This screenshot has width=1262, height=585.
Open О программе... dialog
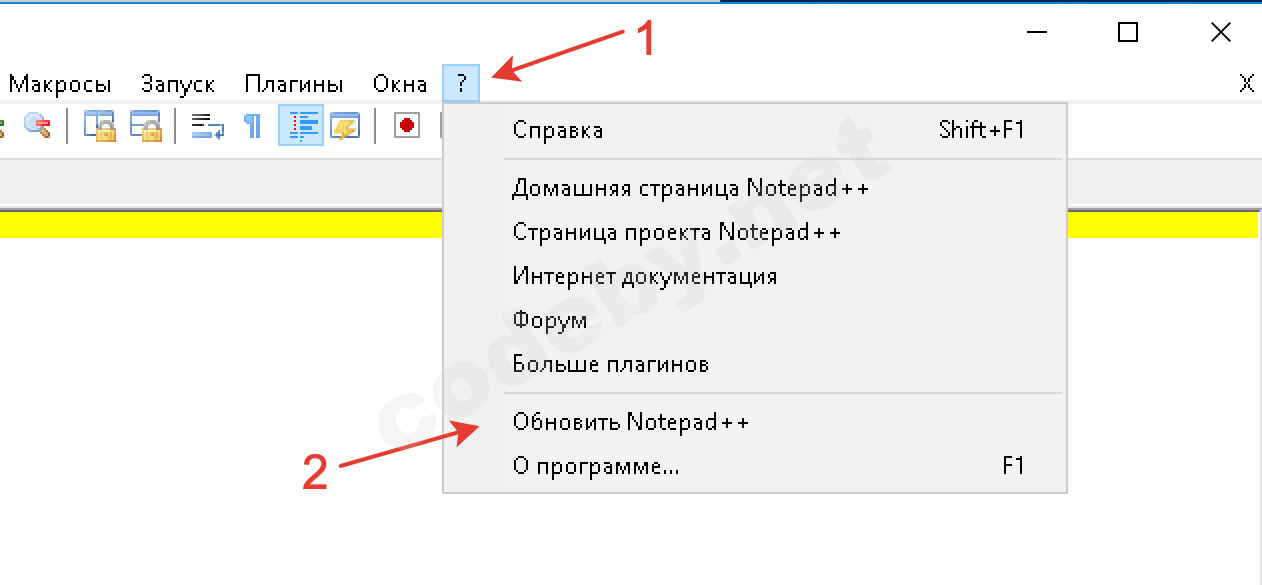pos(755,466)
